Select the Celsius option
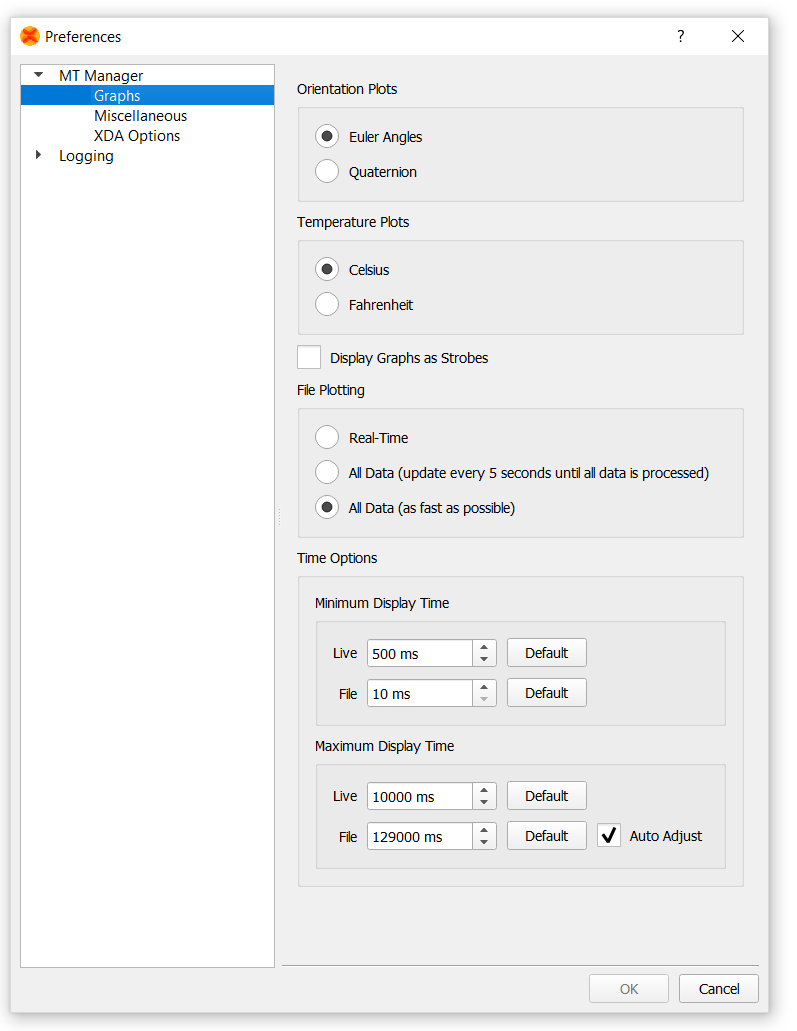The image size is (797, 1031). click(x=326, y=269)
